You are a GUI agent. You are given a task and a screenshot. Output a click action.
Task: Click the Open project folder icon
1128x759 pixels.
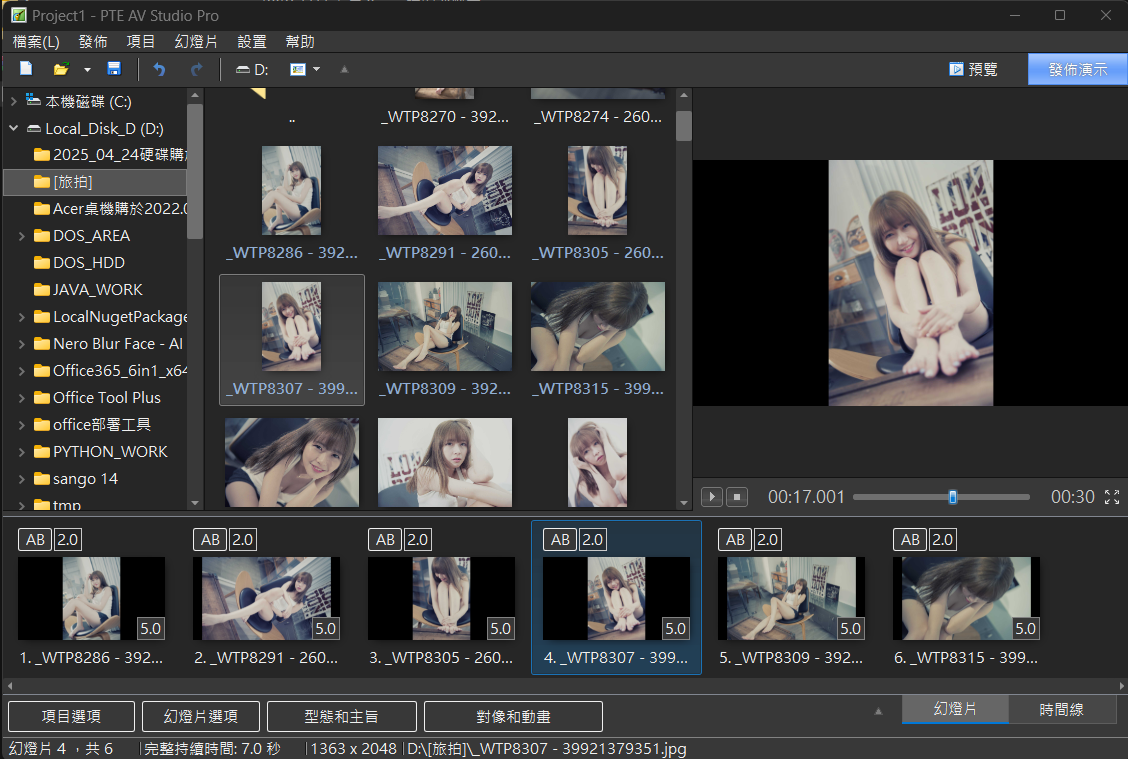(61, 69)
